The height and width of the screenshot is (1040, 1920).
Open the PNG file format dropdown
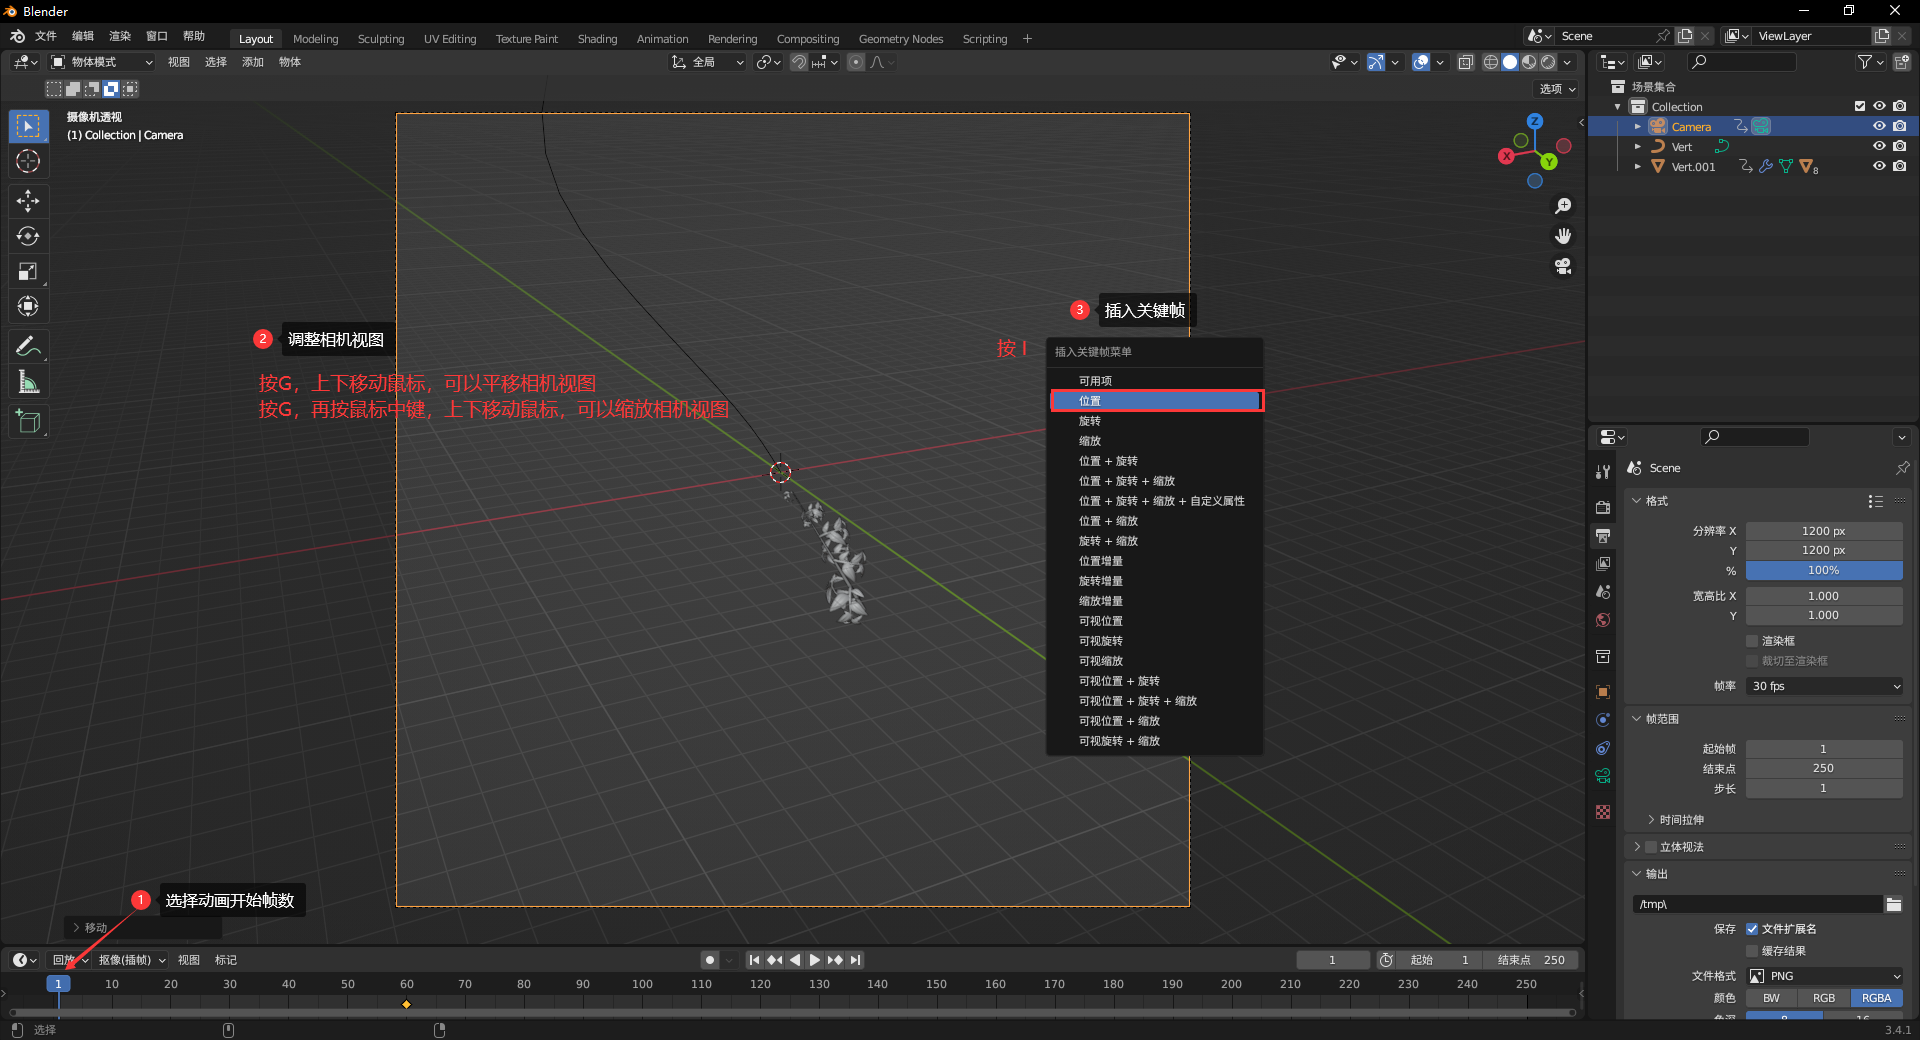click(1824, 976)
